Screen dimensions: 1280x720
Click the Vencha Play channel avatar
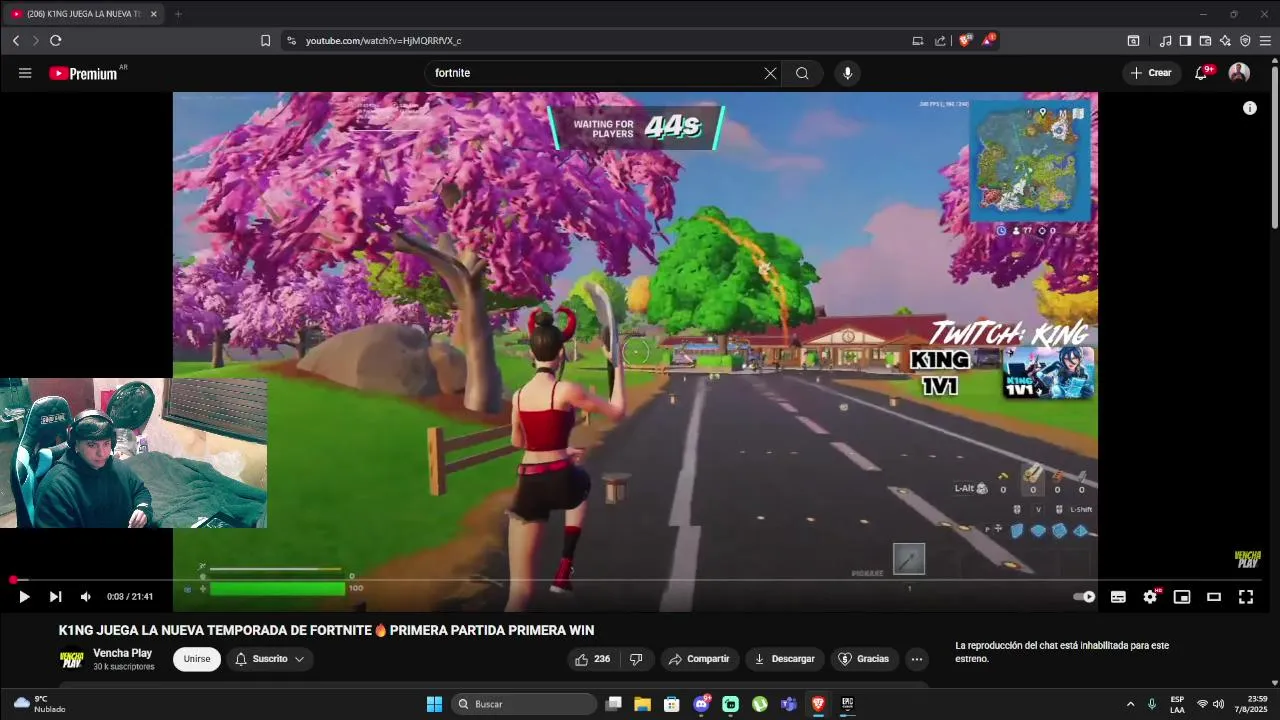72,659
